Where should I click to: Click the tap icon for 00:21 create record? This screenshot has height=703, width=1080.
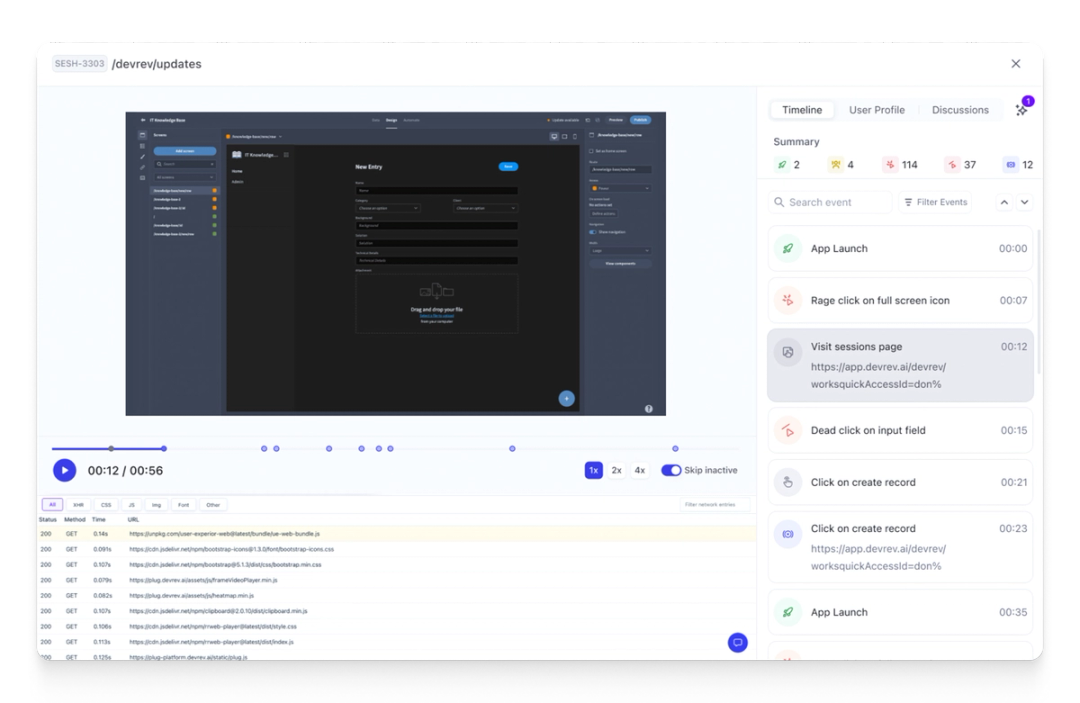click(x=788, y=482)
